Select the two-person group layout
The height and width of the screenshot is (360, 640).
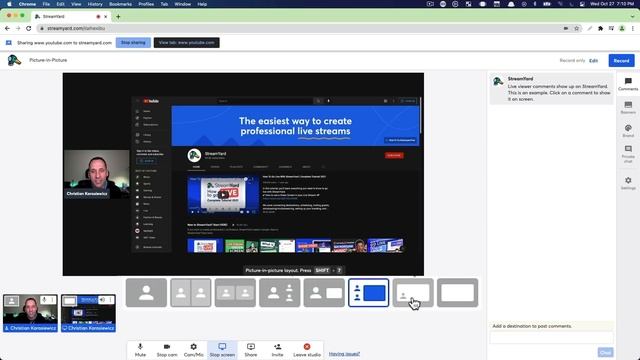pyautogui.click(x=235, y=293)
